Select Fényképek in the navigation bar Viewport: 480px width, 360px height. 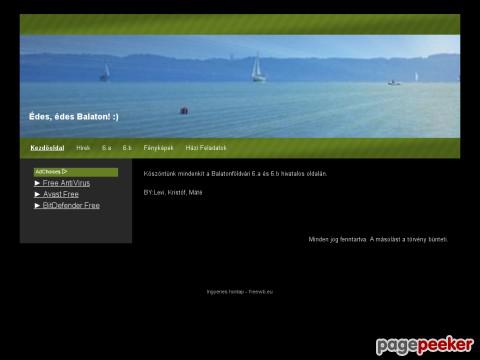158,148
